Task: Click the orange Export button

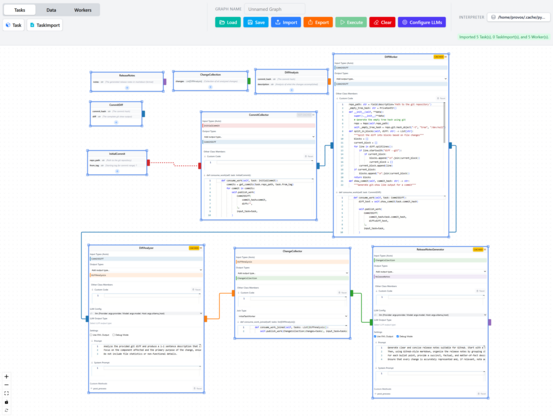Action: click(x=318, y=22)
